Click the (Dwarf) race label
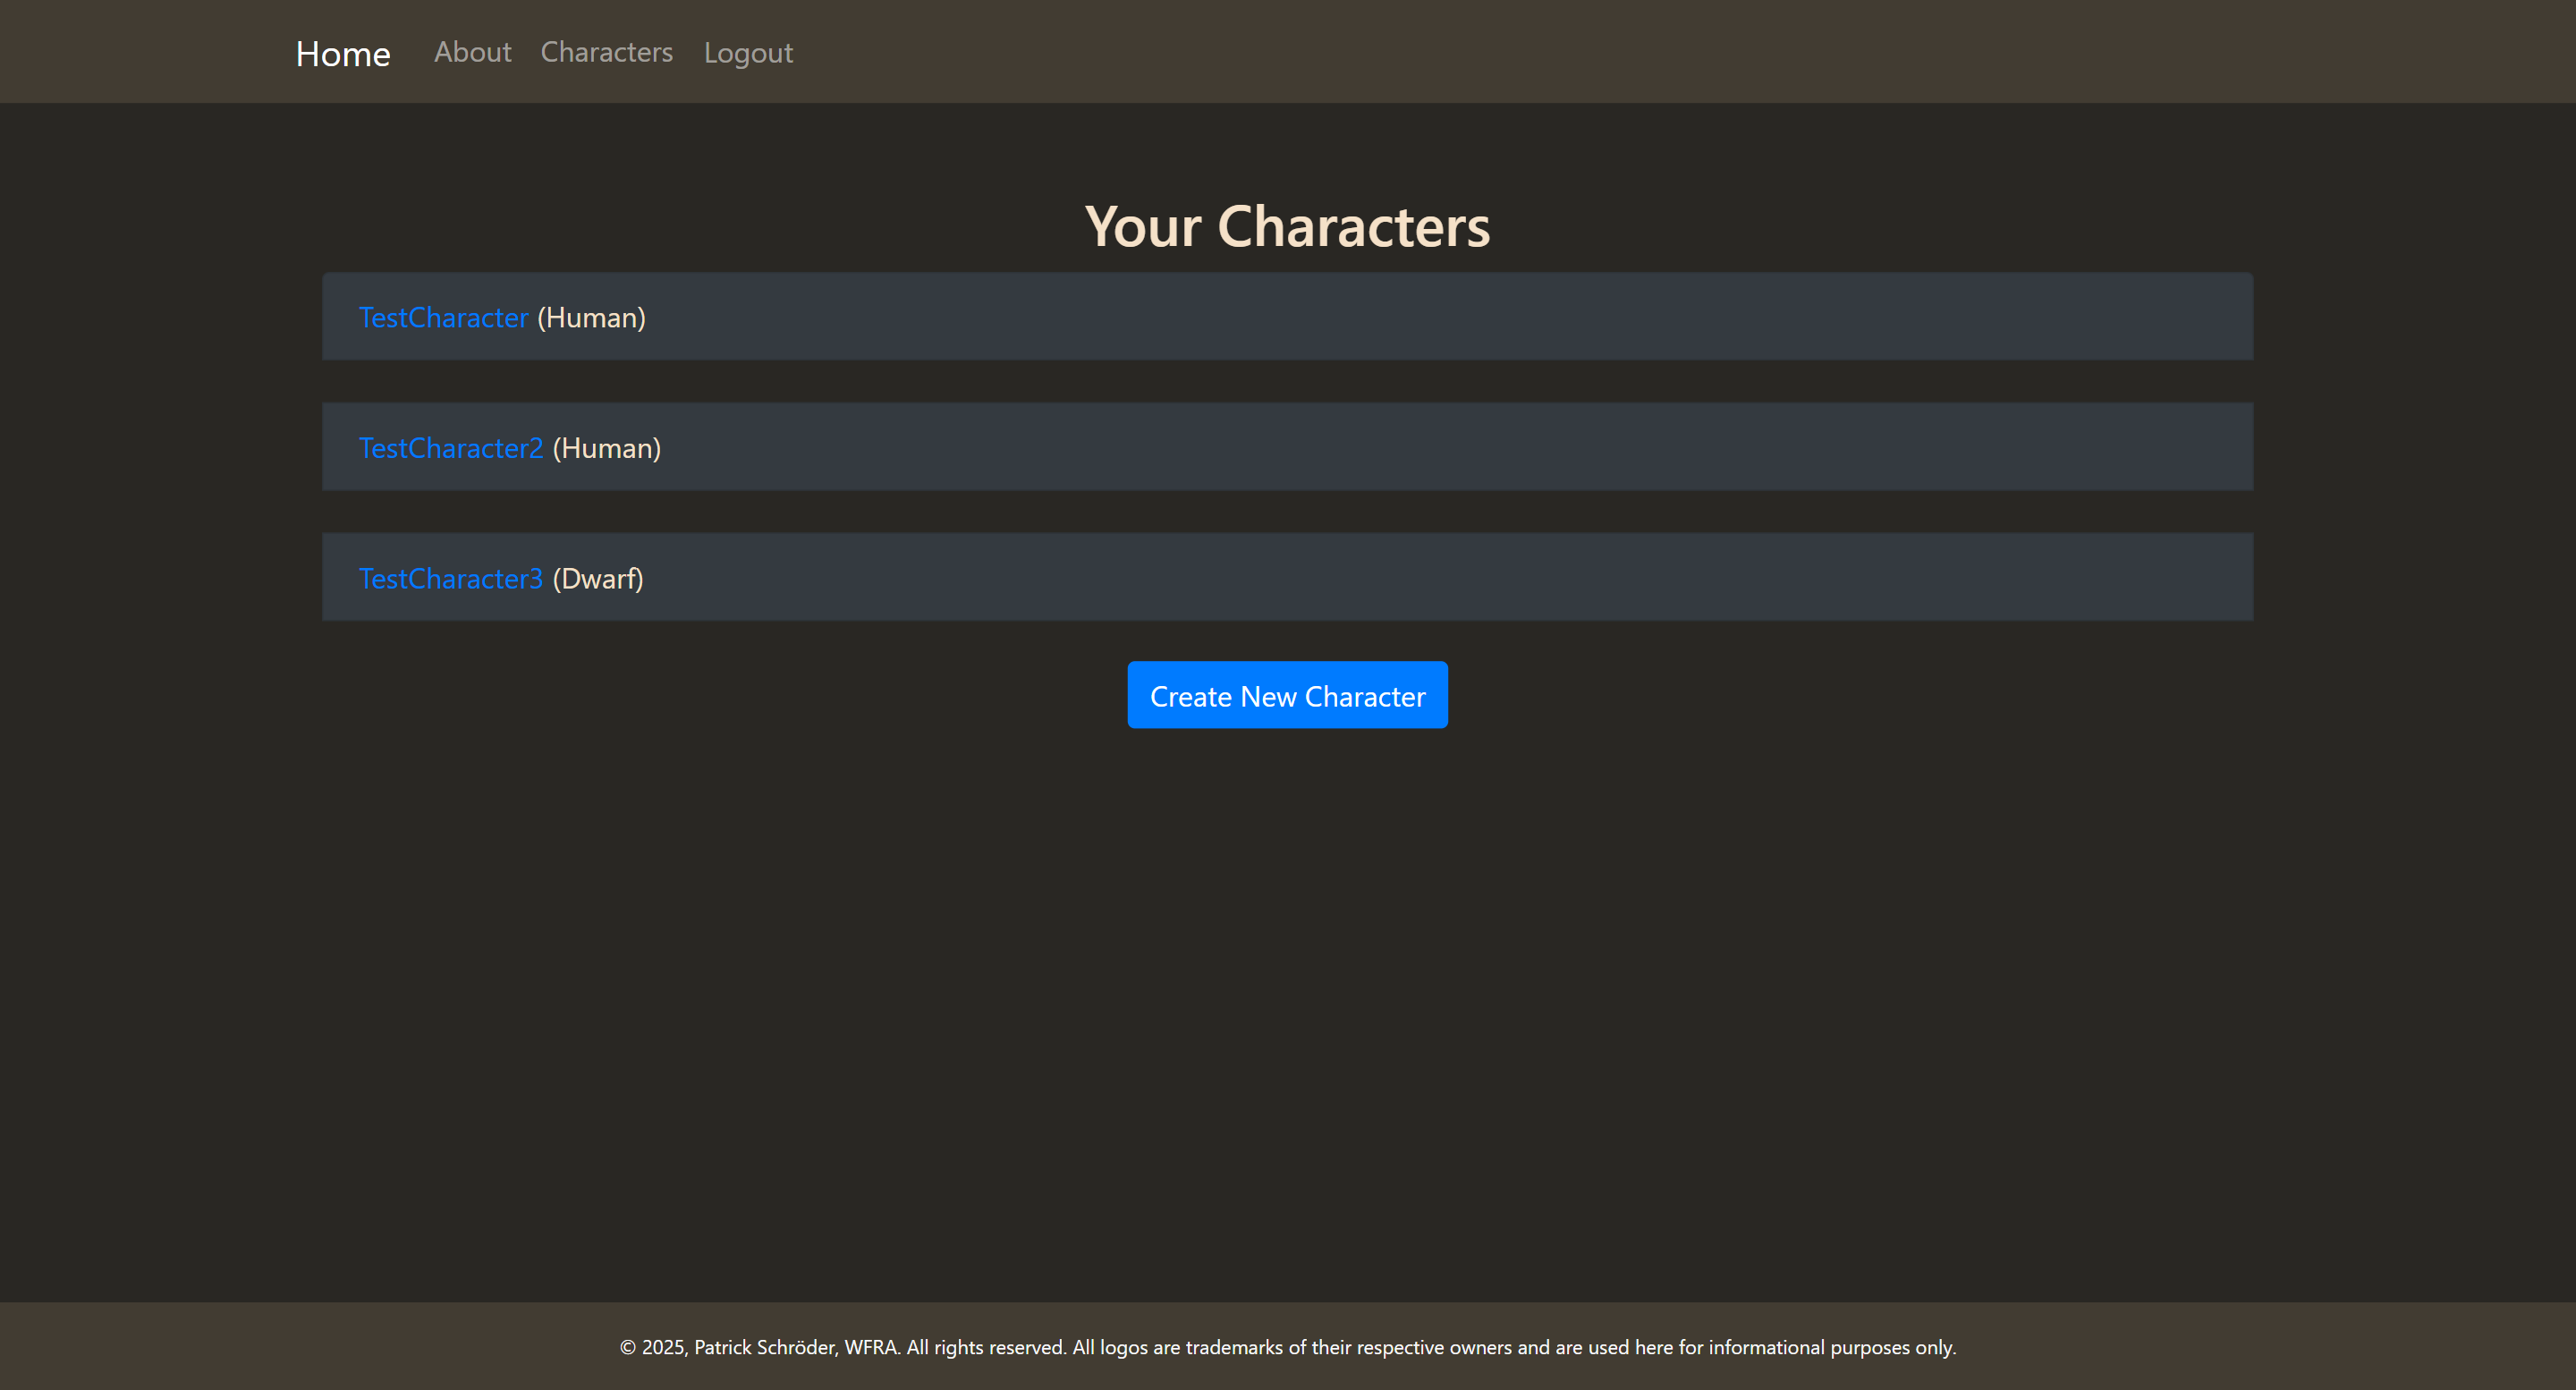 coord(598,579)
